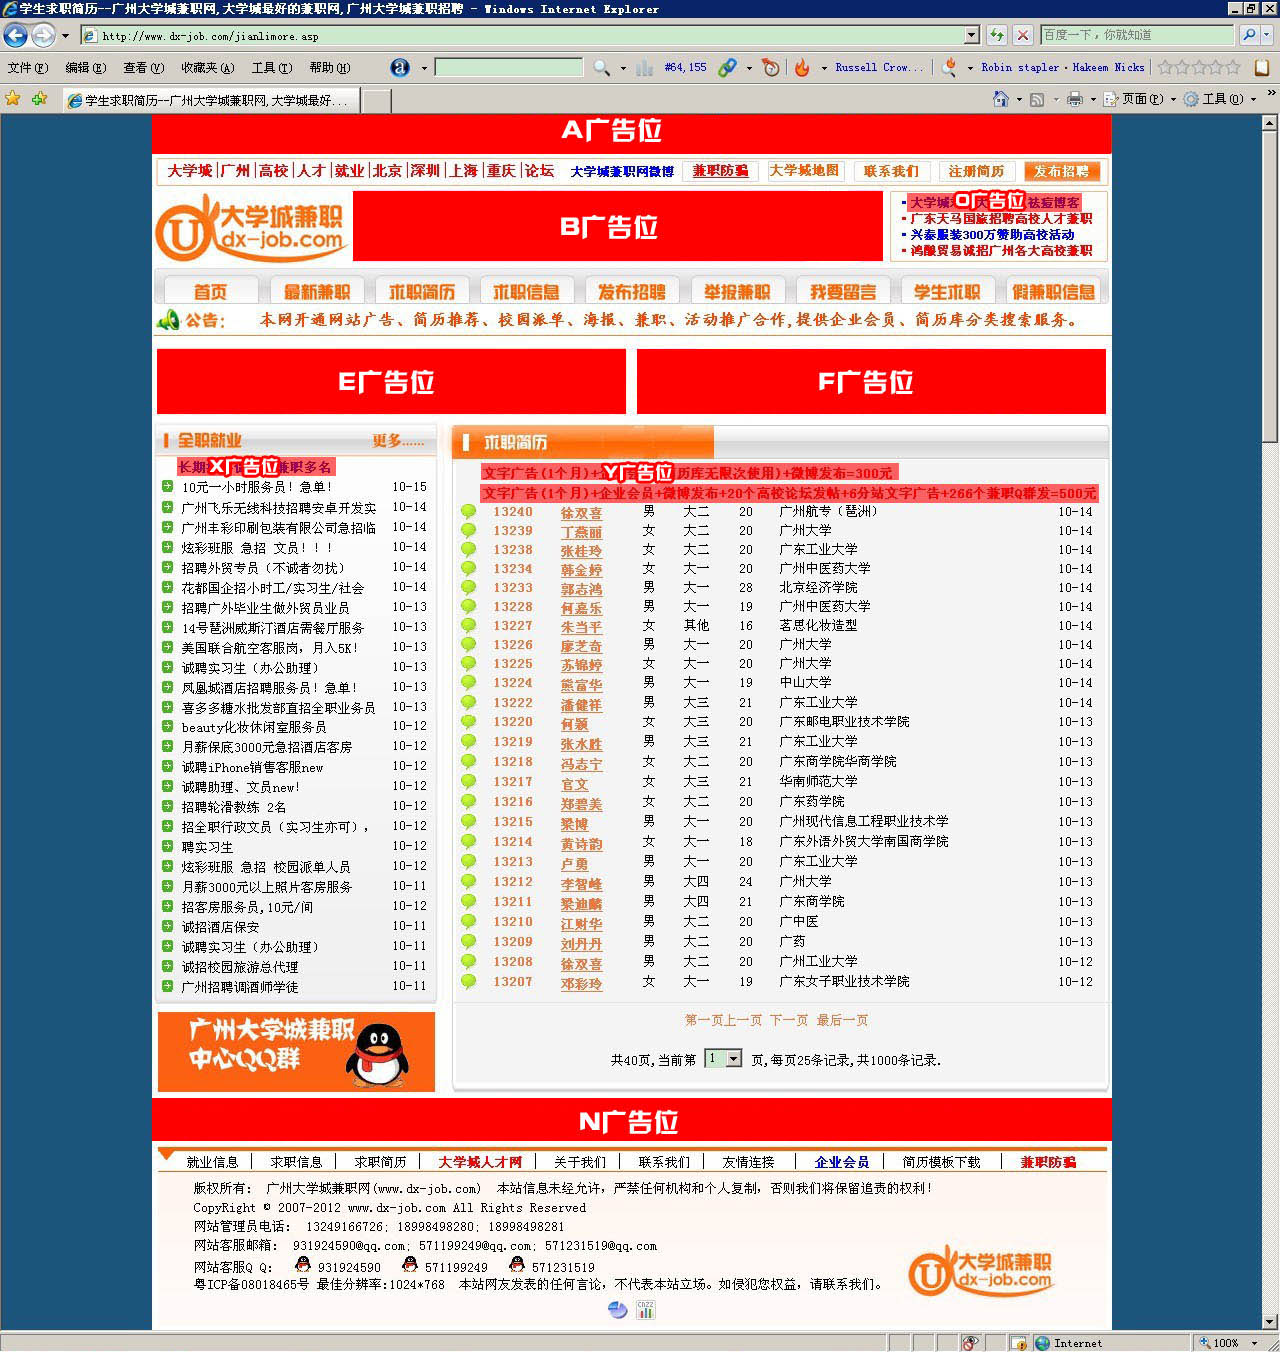Click the vertical scrollbar down arrow
The width and height of the screenshot is (1280, 1352).
click(x=1270, y=1322)
